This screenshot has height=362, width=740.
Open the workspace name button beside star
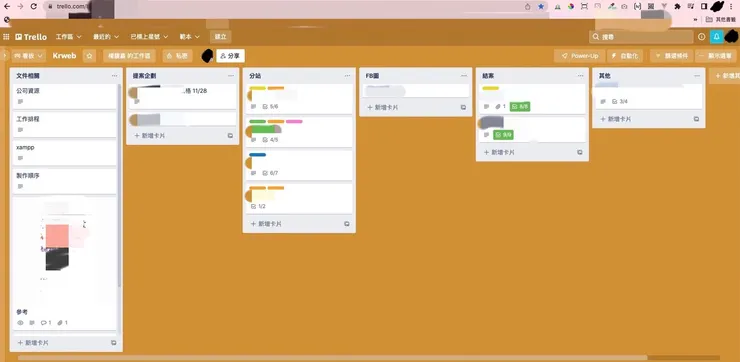coord(129,56)
